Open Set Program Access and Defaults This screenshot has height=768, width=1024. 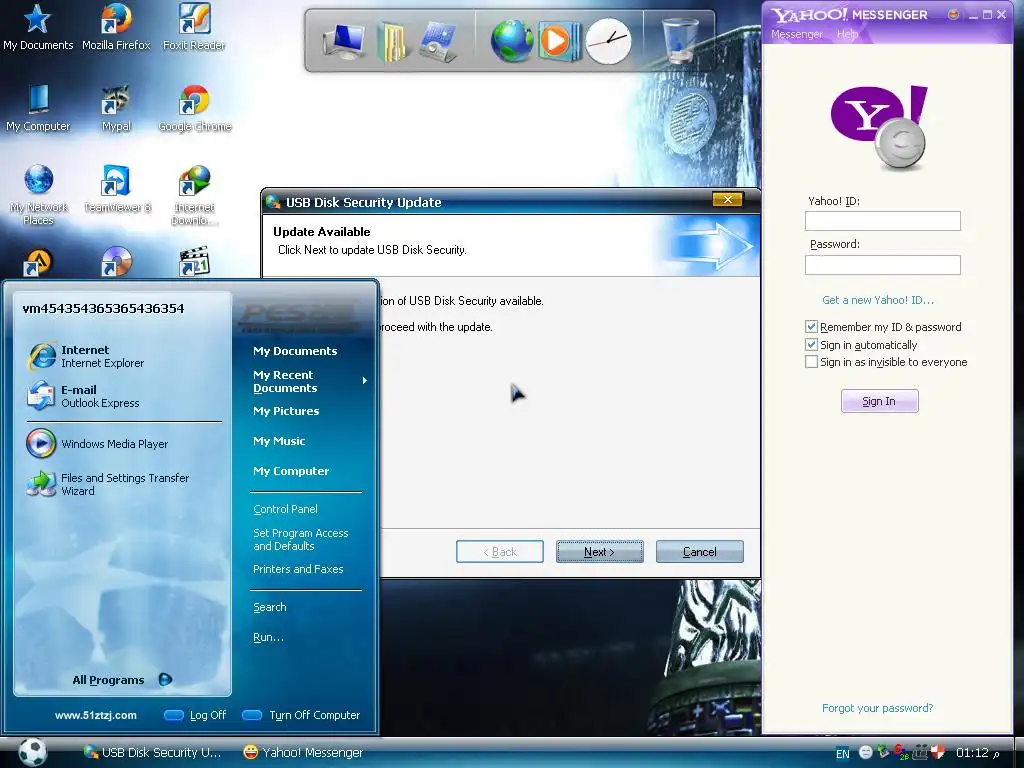click(x=300, y=539)
